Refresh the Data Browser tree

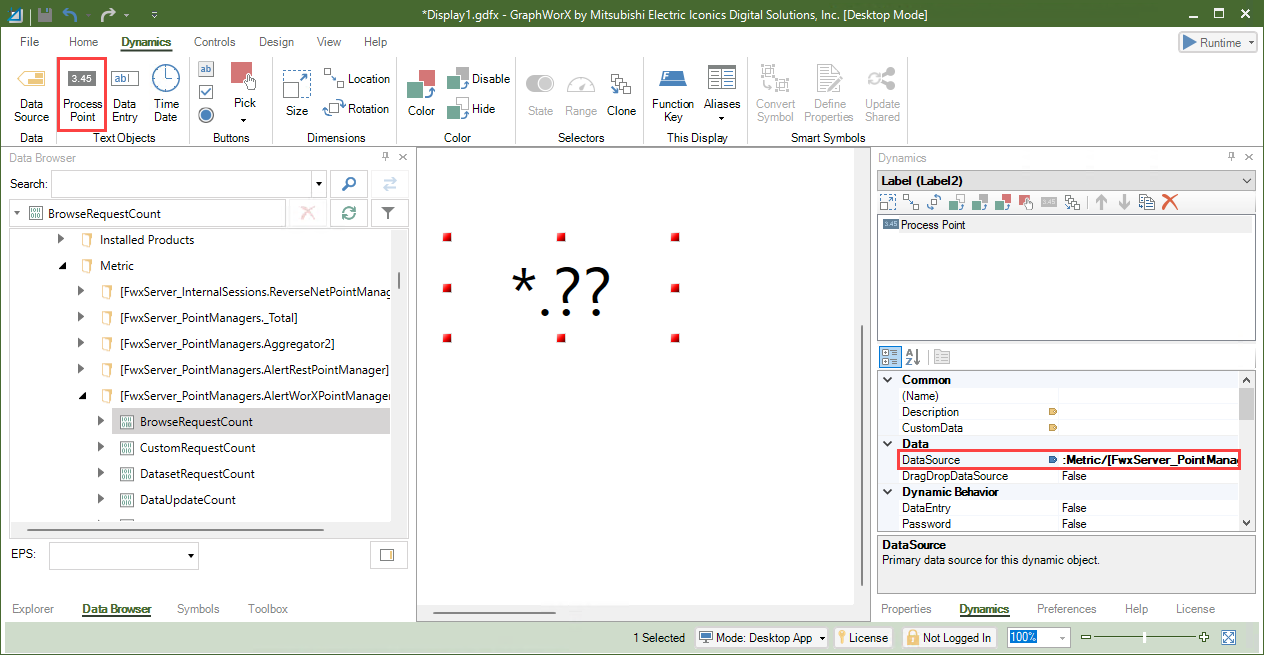coord(349,213)
